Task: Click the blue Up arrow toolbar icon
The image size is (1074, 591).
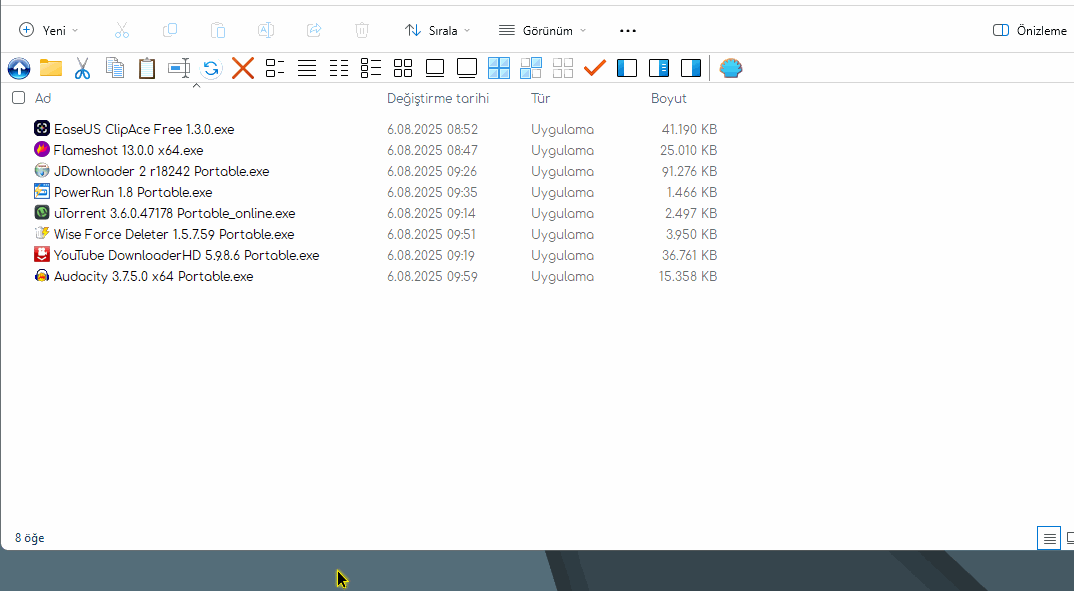Action: (19, 68)
